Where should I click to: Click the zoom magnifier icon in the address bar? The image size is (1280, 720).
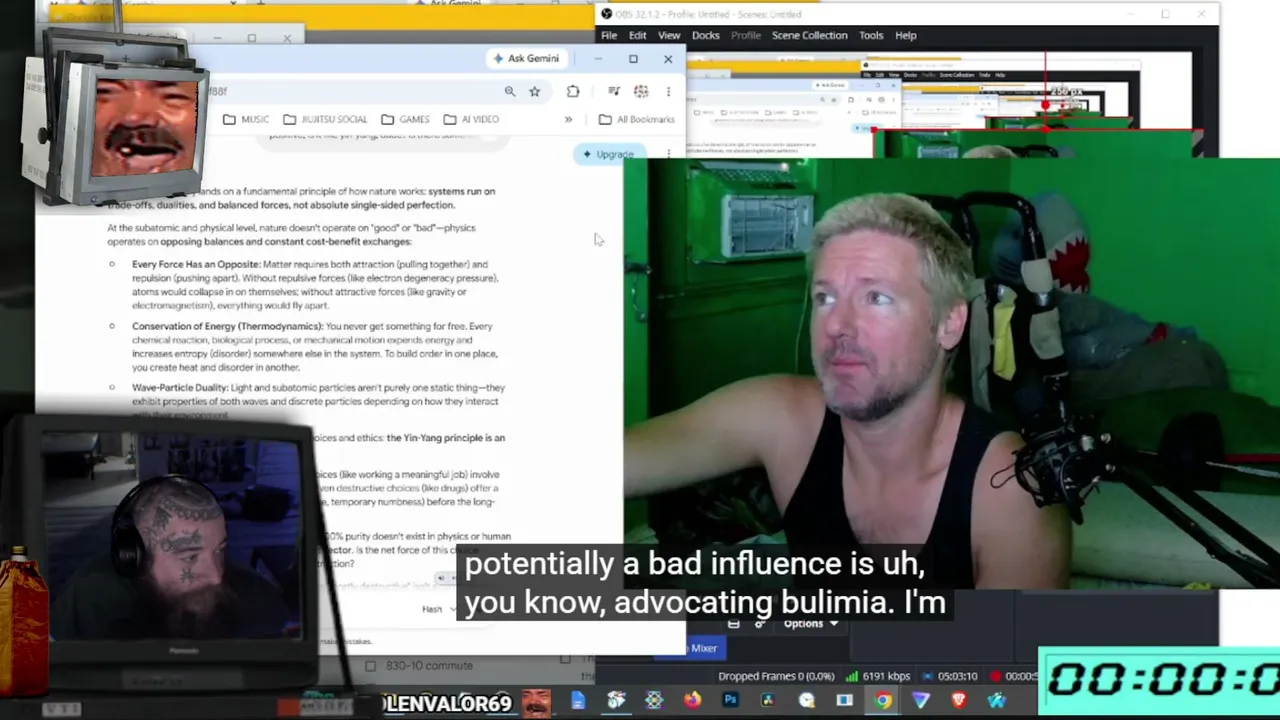pyautogui.click(x=510, y=91)
